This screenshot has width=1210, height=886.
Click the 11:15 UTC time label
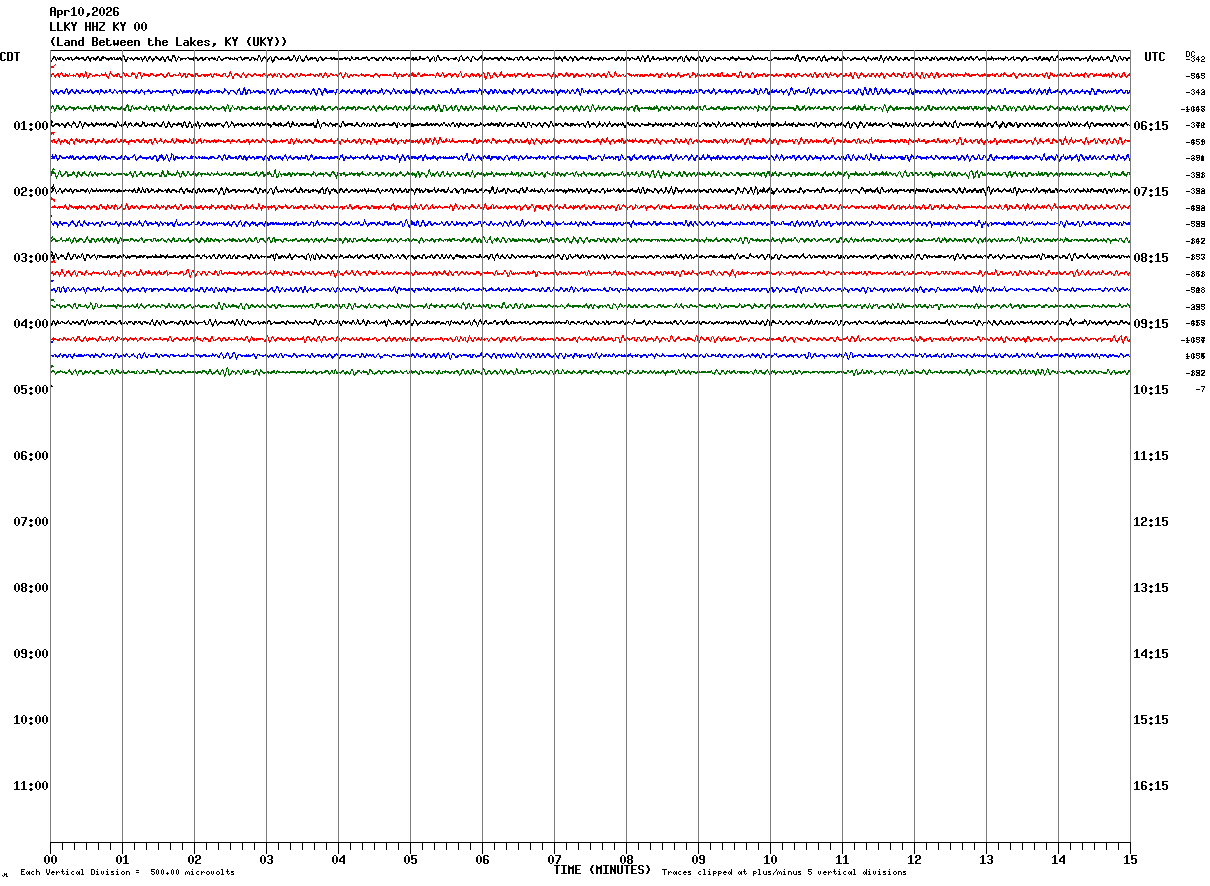[1151, 456]
